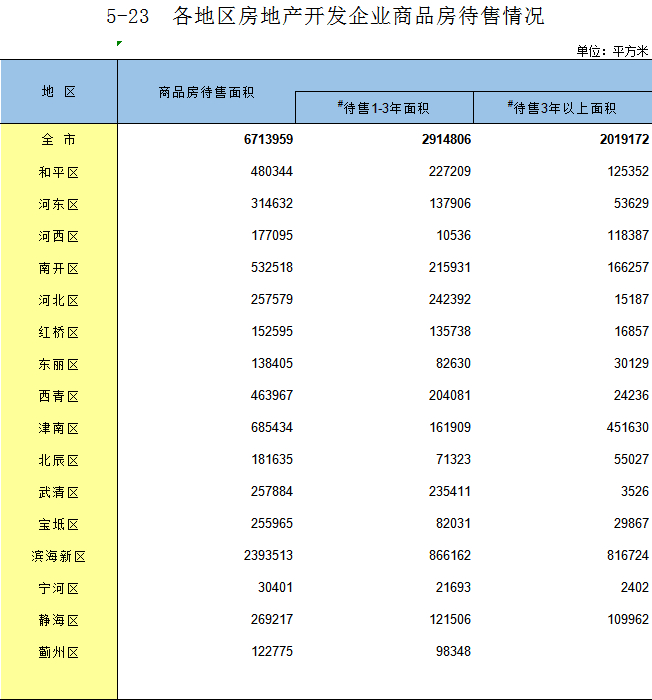The width and height of the screenshot is (652, 700).
Task: Click the value 242392
Action: [450, 300]
